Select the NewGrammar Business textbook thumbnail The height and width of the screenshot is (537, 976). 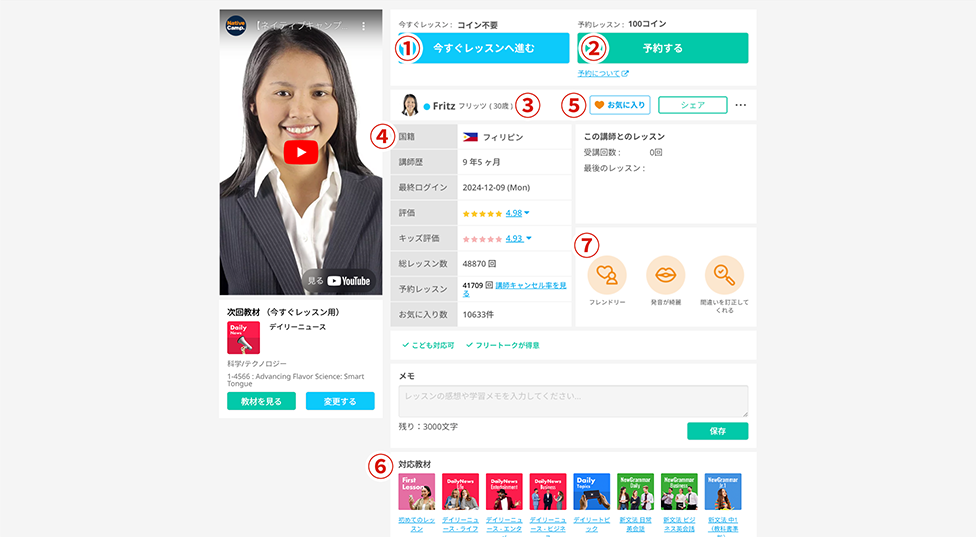(x=679, y=492)
